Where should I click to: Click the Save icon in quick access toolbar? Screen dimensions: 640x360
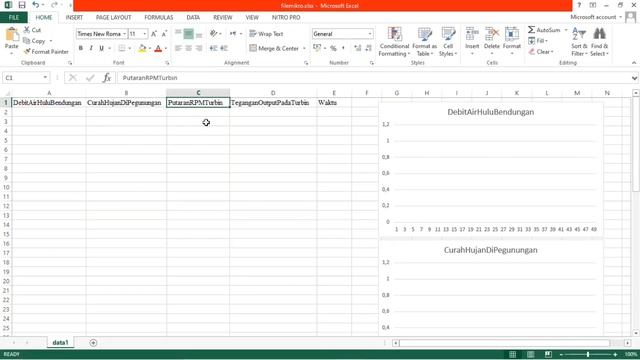[22, 5]
